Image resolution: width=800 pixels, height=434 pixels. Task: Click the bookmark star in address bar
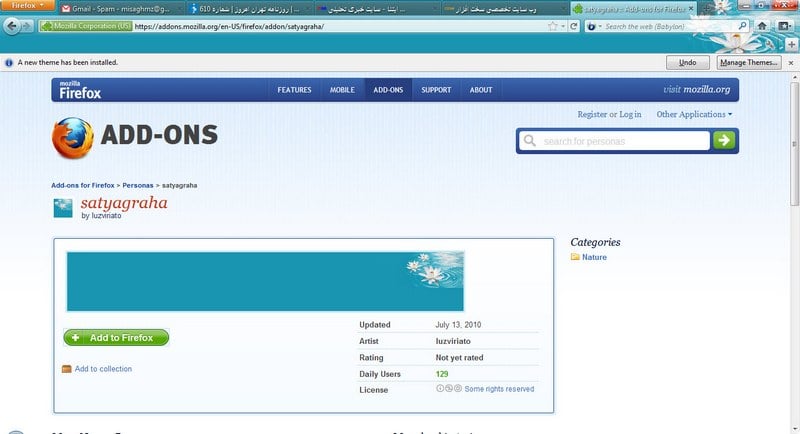552,26
